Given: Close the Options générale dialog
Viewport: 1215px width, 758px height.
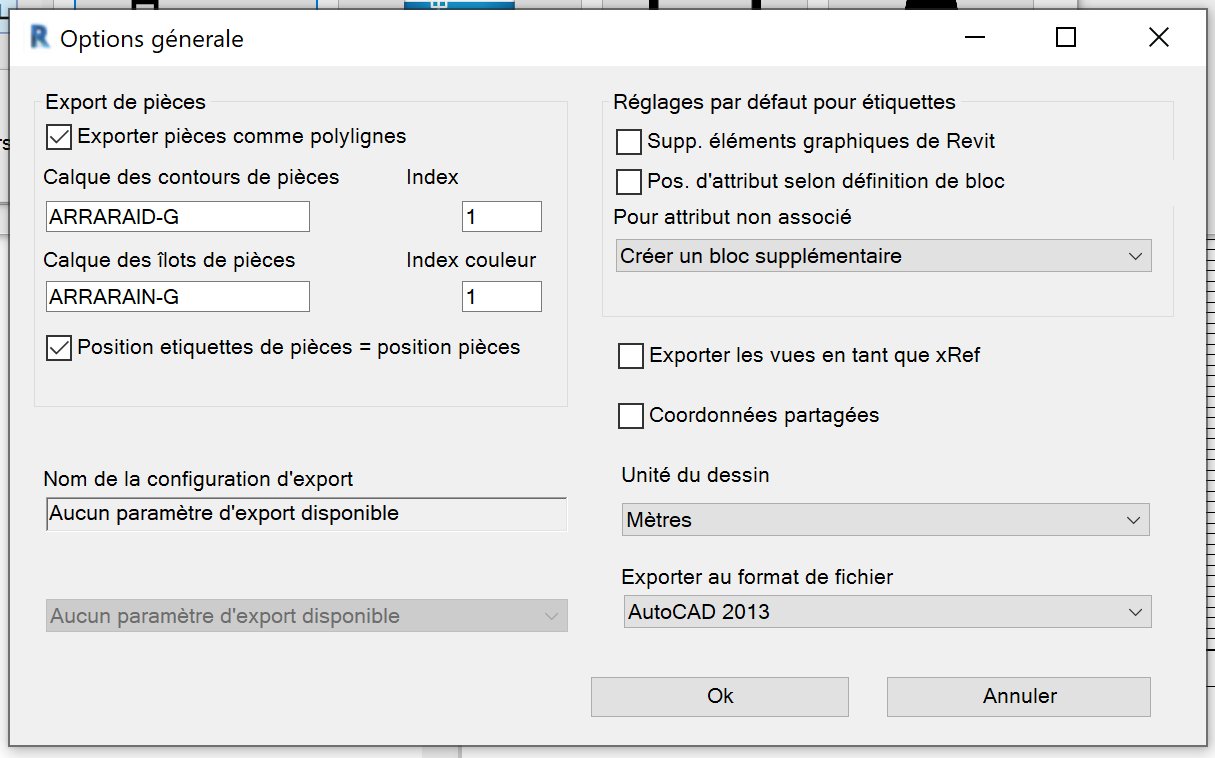Looking at the screenshot, I should click(1159, 38).
